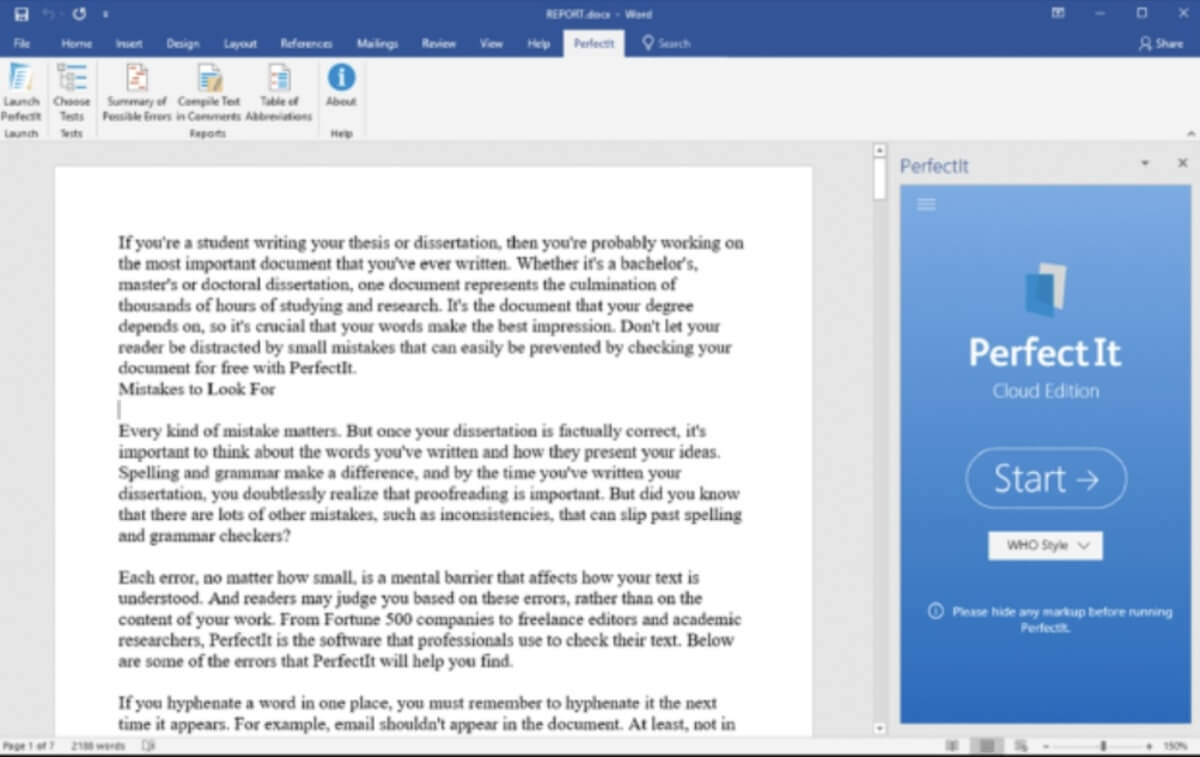
Task: Click the Start button in PerfectIt
Action: pyautogui.click(x=1046, y=479)
